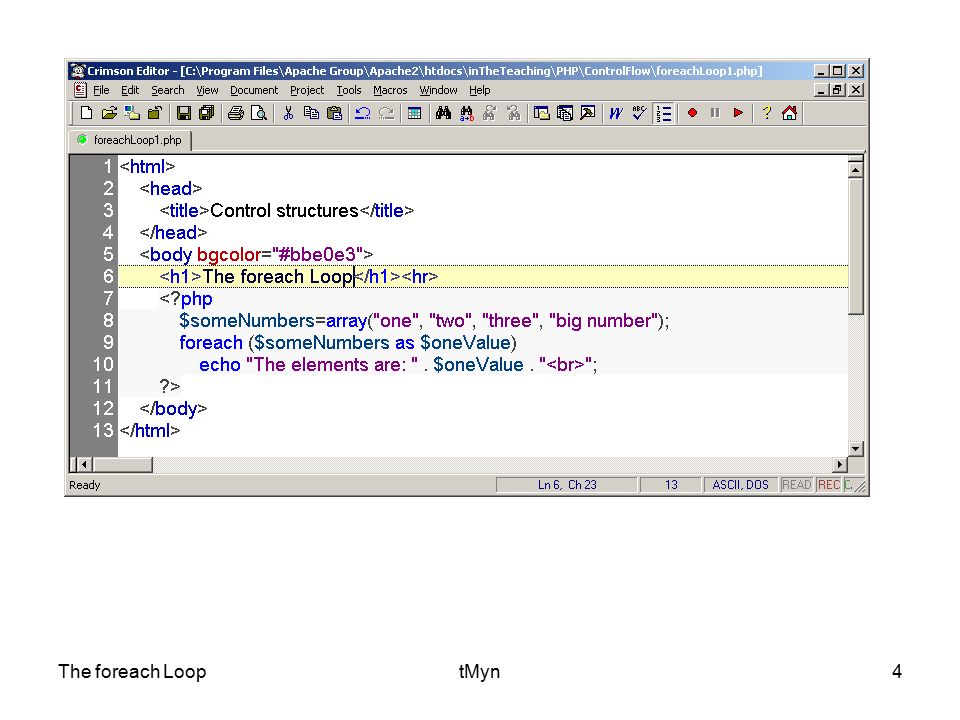Viewport: 960px width, 720px height.
Task: Open Find with binoculars icon
Action: (x=443, y=113)
